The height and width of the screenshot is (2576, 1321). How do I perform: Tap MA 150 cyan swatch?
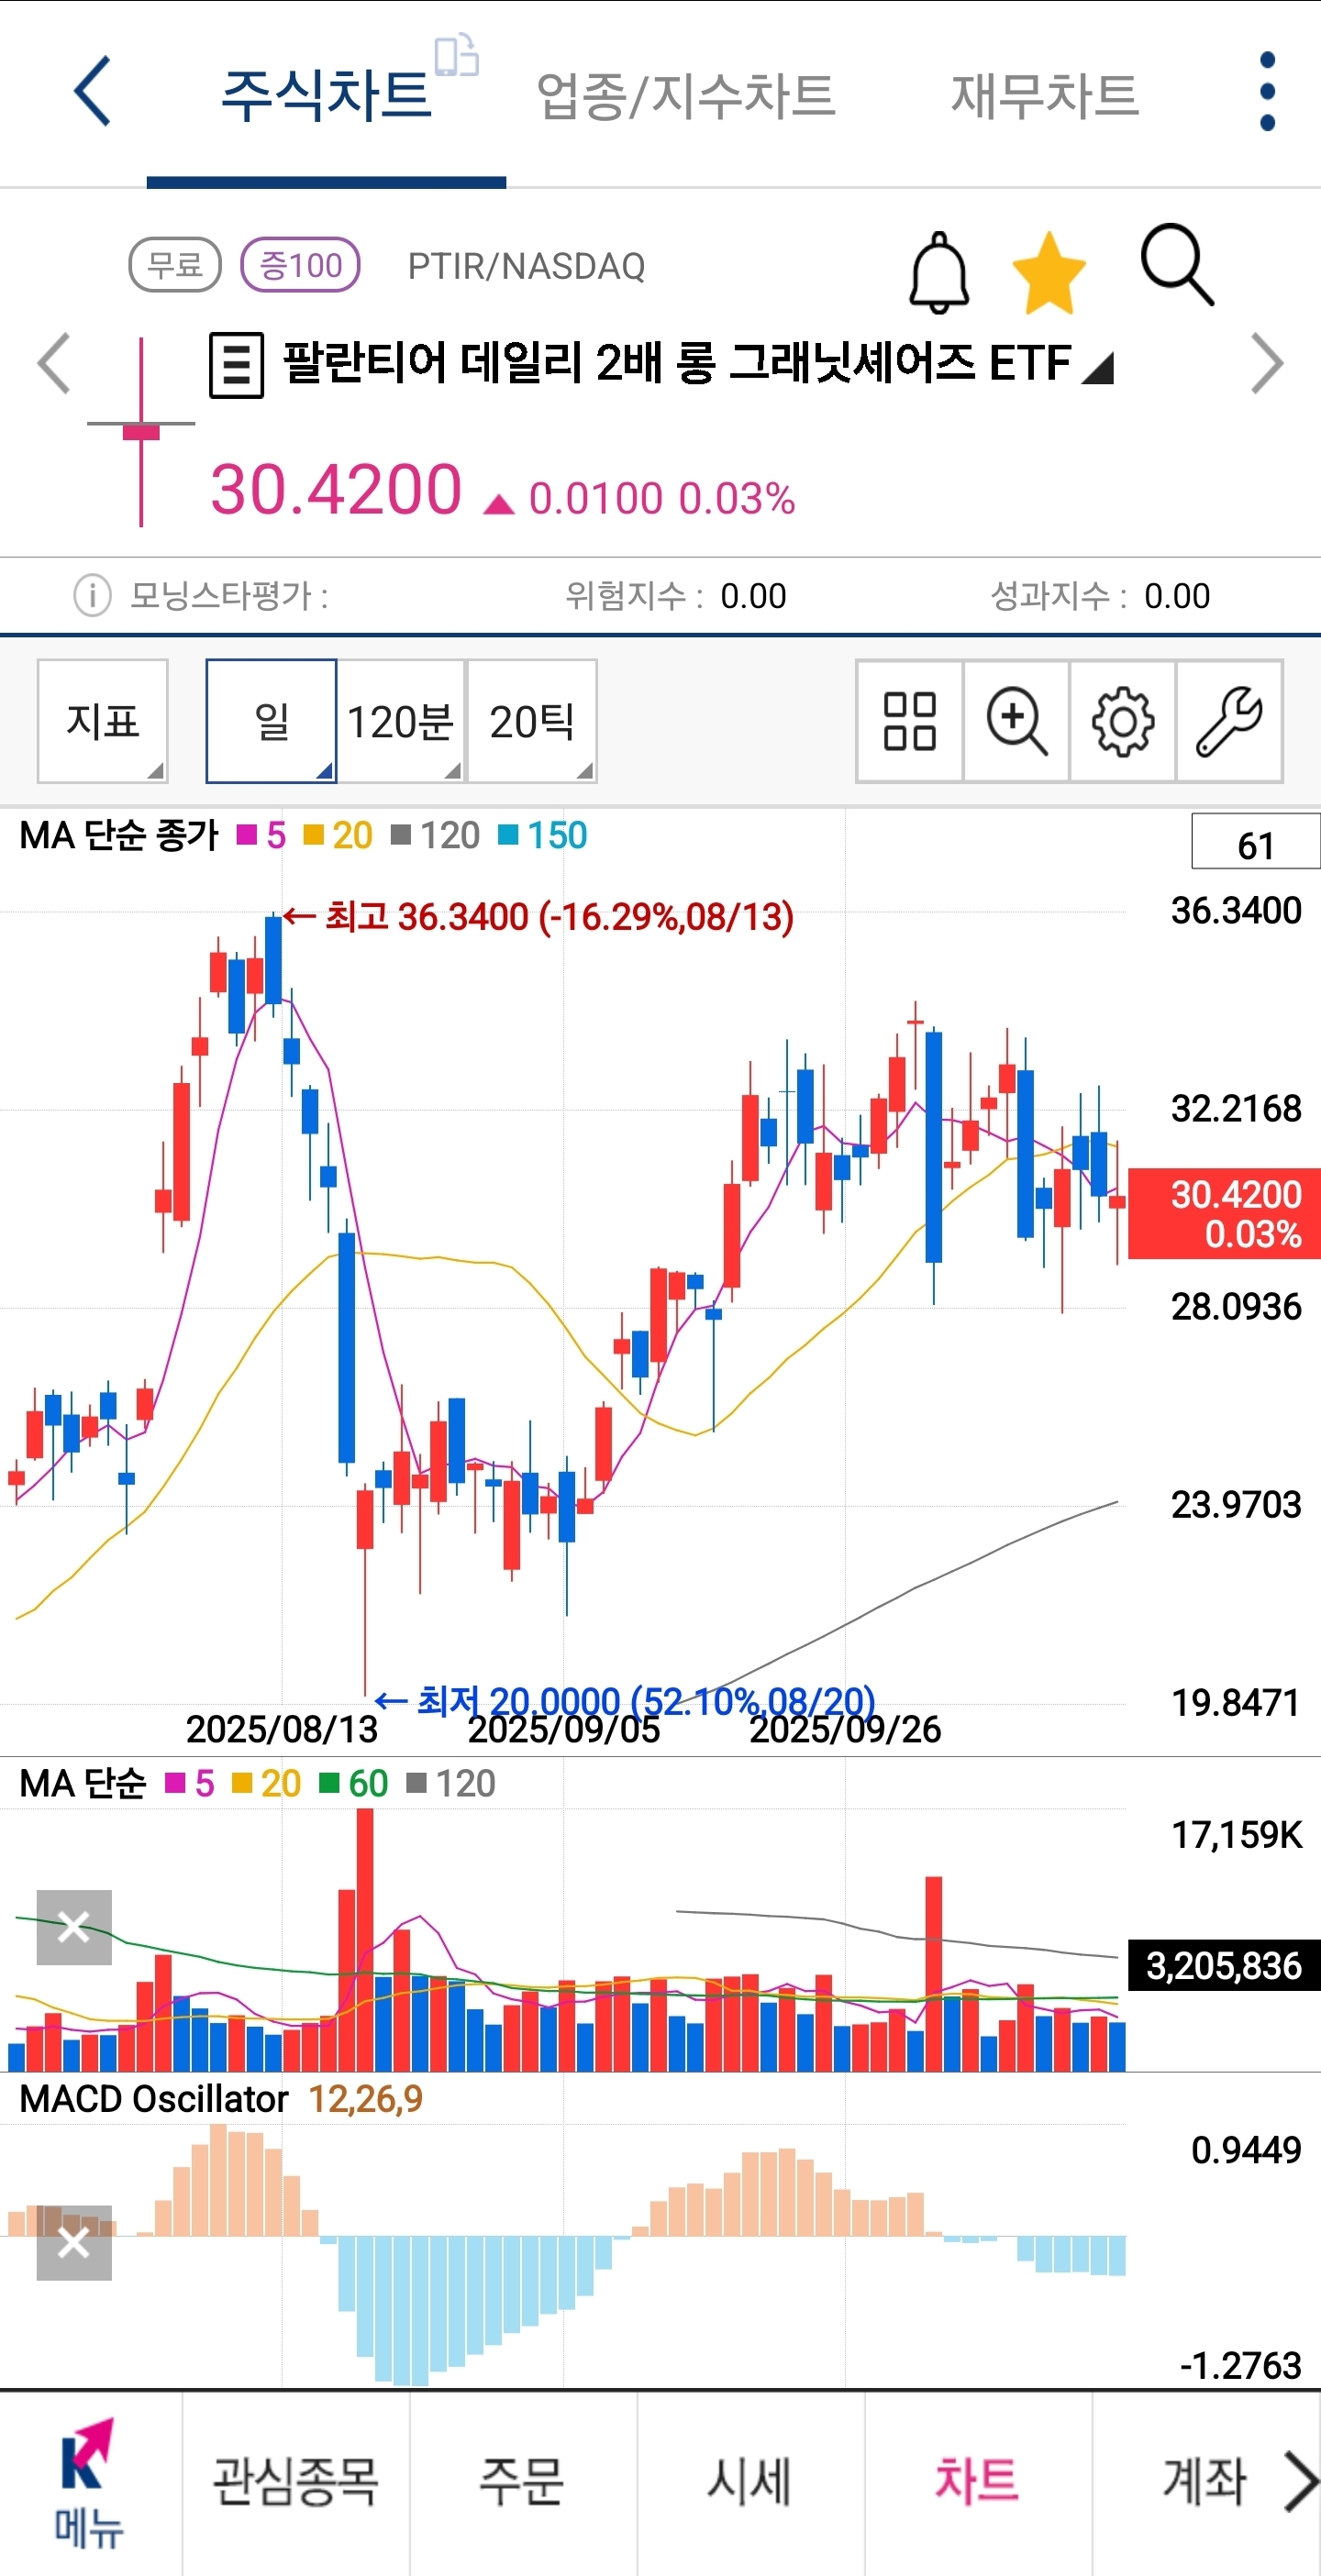click(508, 835)
